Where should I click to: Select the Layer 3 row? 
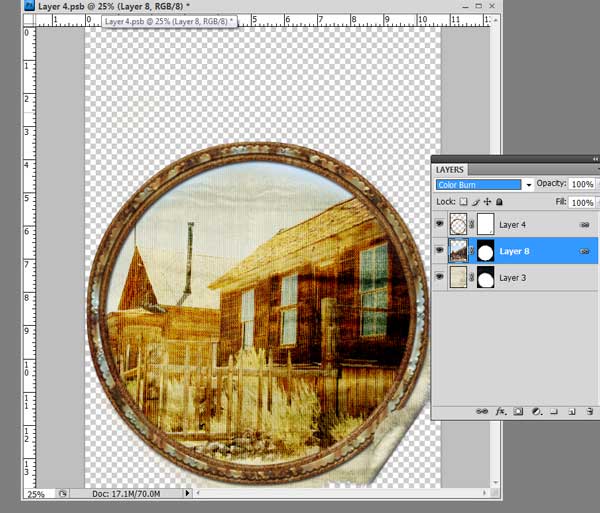click(530, 279)
